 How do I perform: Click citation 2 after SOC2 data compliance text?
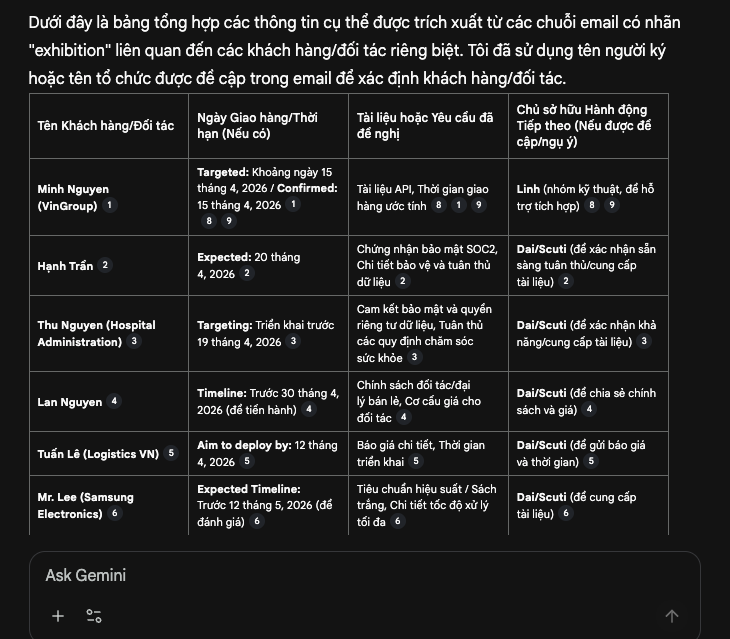coord(403,281)
